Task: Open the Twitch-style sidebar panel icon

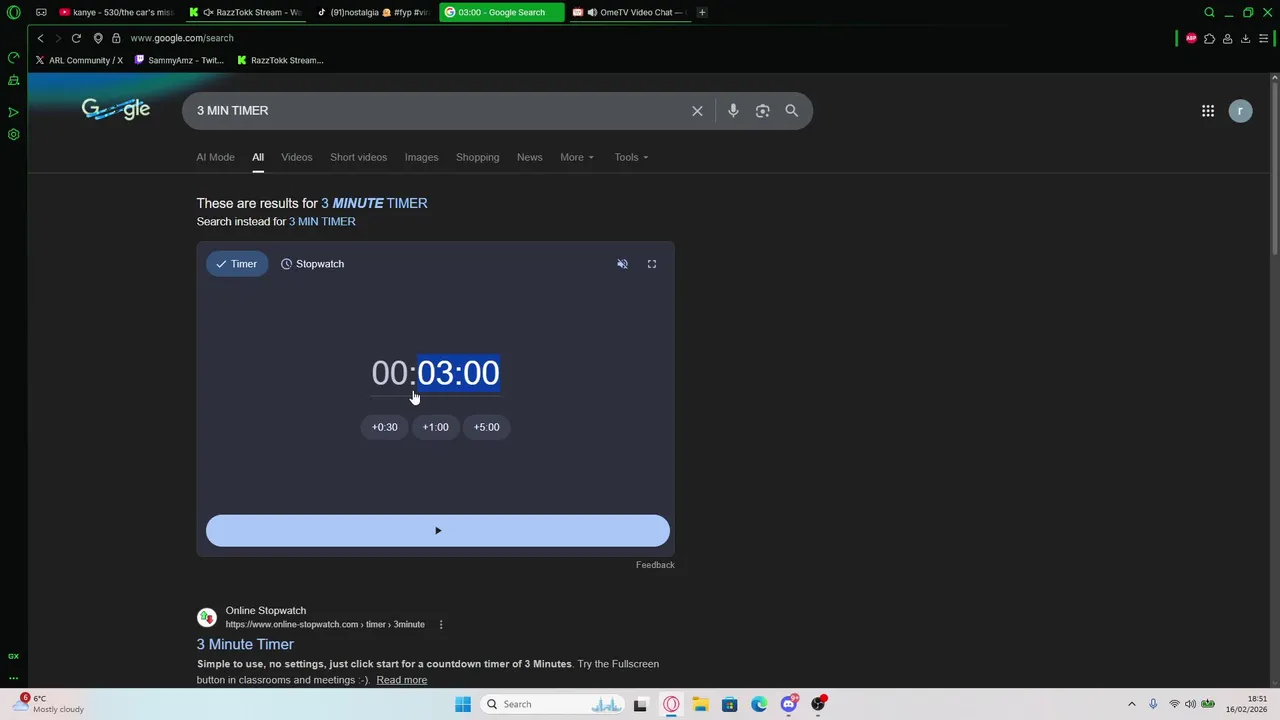Action: 13,80
